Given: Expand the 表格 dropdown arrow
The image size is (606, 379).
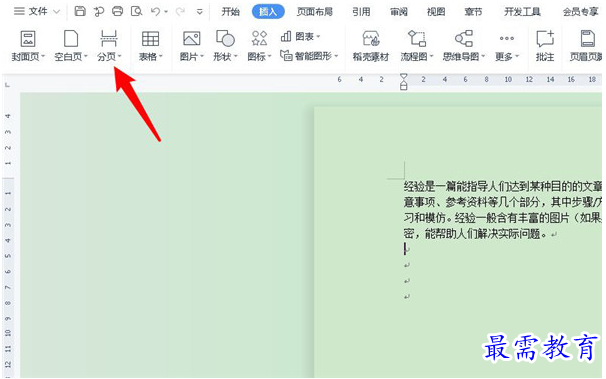Looking at the screenshot, I should [x=161, y=56].
